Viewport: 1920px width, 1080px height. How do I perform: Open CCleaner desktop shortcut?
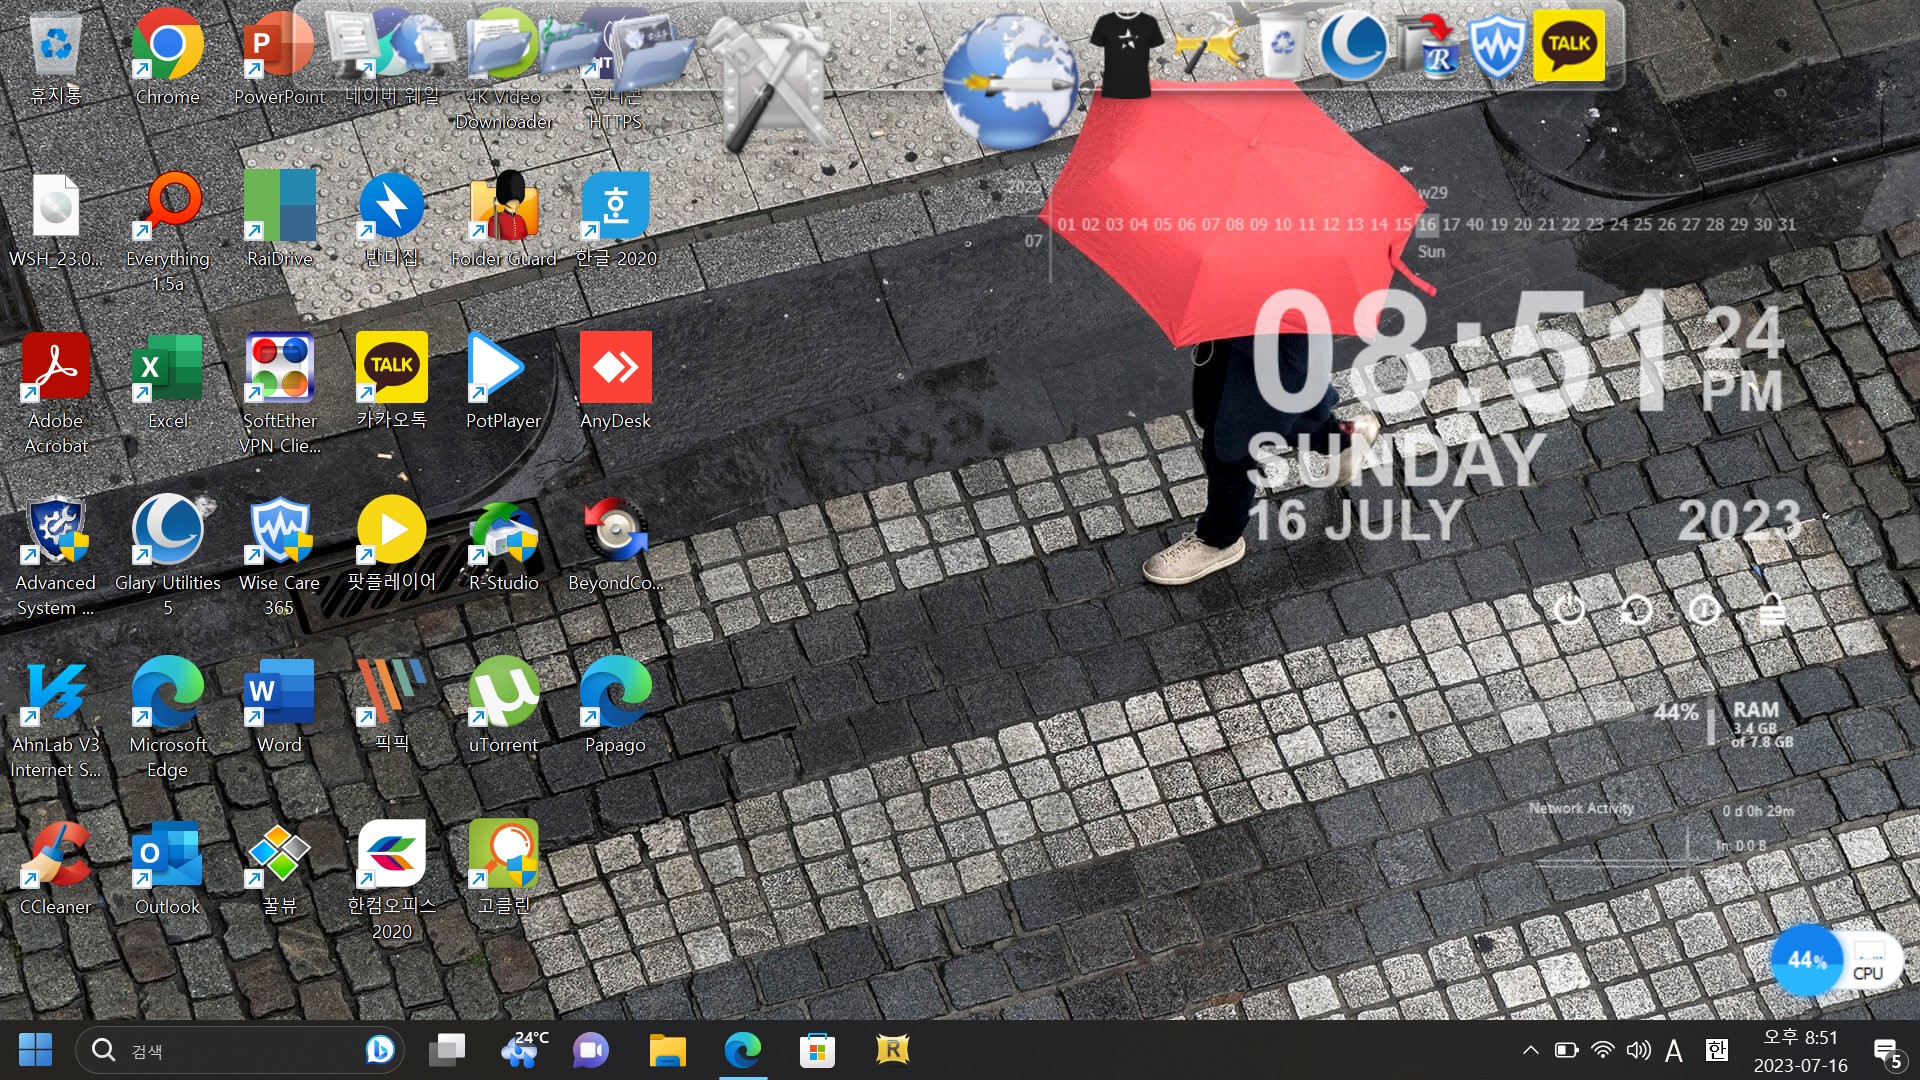pyautogui.click(x=55, y=868)
